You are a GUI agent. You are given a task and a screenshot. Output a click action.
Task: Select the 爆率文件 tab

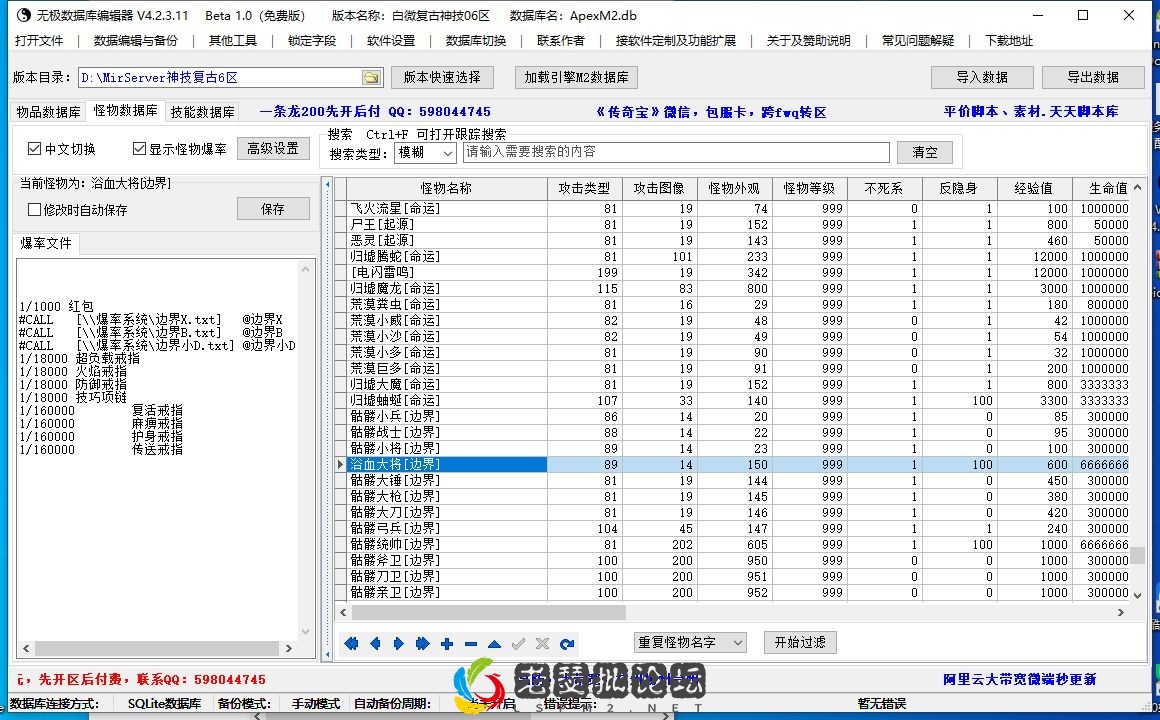(46, 243)
